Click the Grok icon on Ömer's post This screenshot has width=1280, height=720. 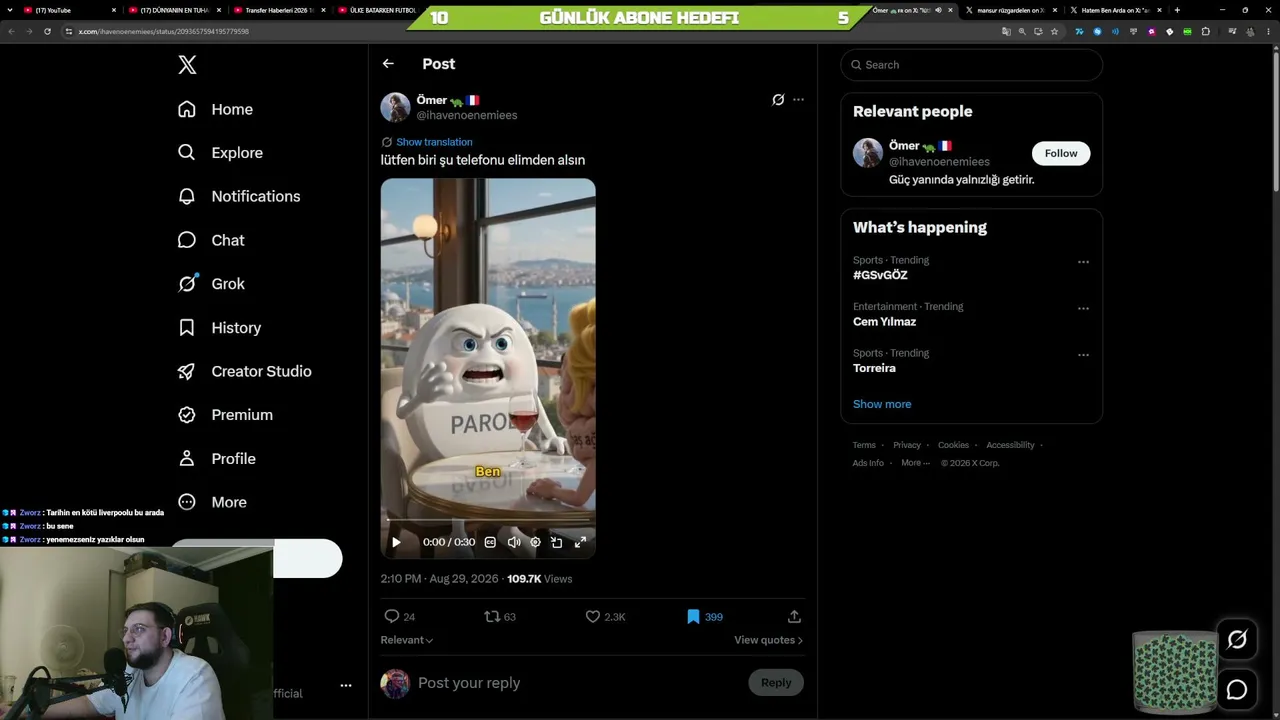coord(778,100)
